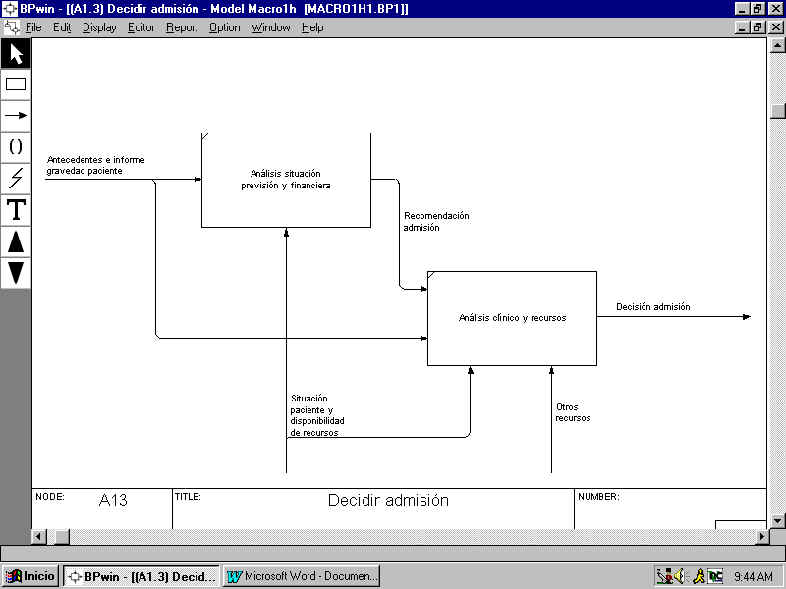Click the horizontal scrollbar left arrow
Image resolution: width=786 pixels, height=589 pixels.
click(x=39, y=536)
